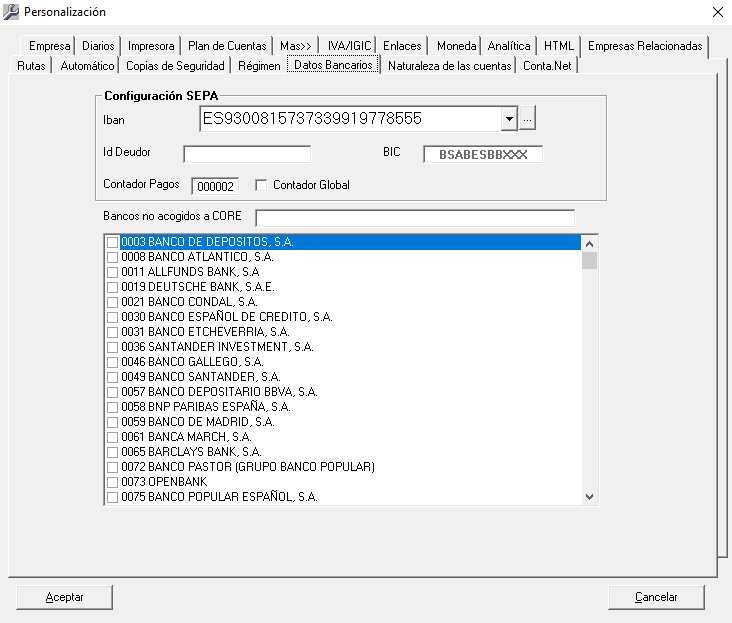Check 0057 BANCO DEPOSITARIO BBVA checkbox
Viewport: 732px width, 623px height.
coord(112,392)
